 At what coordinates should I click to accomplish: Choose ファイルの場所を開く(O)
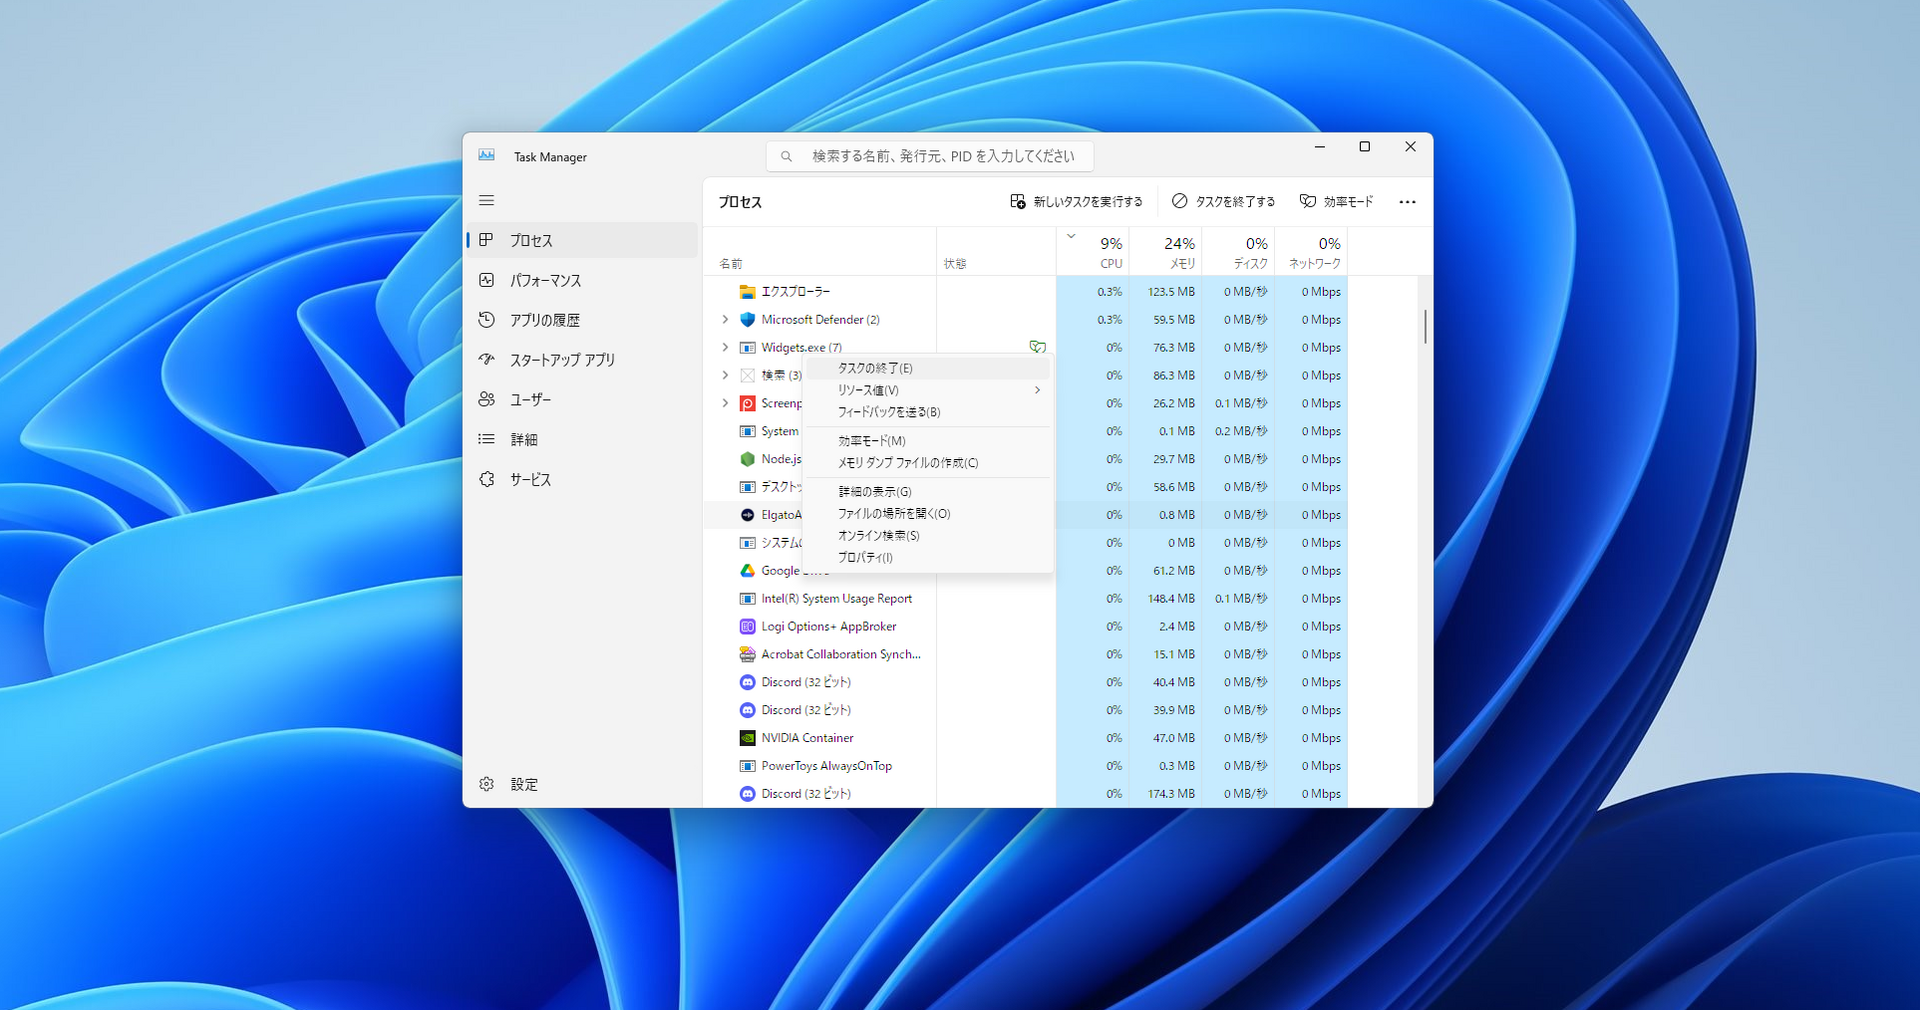point(928,514)
